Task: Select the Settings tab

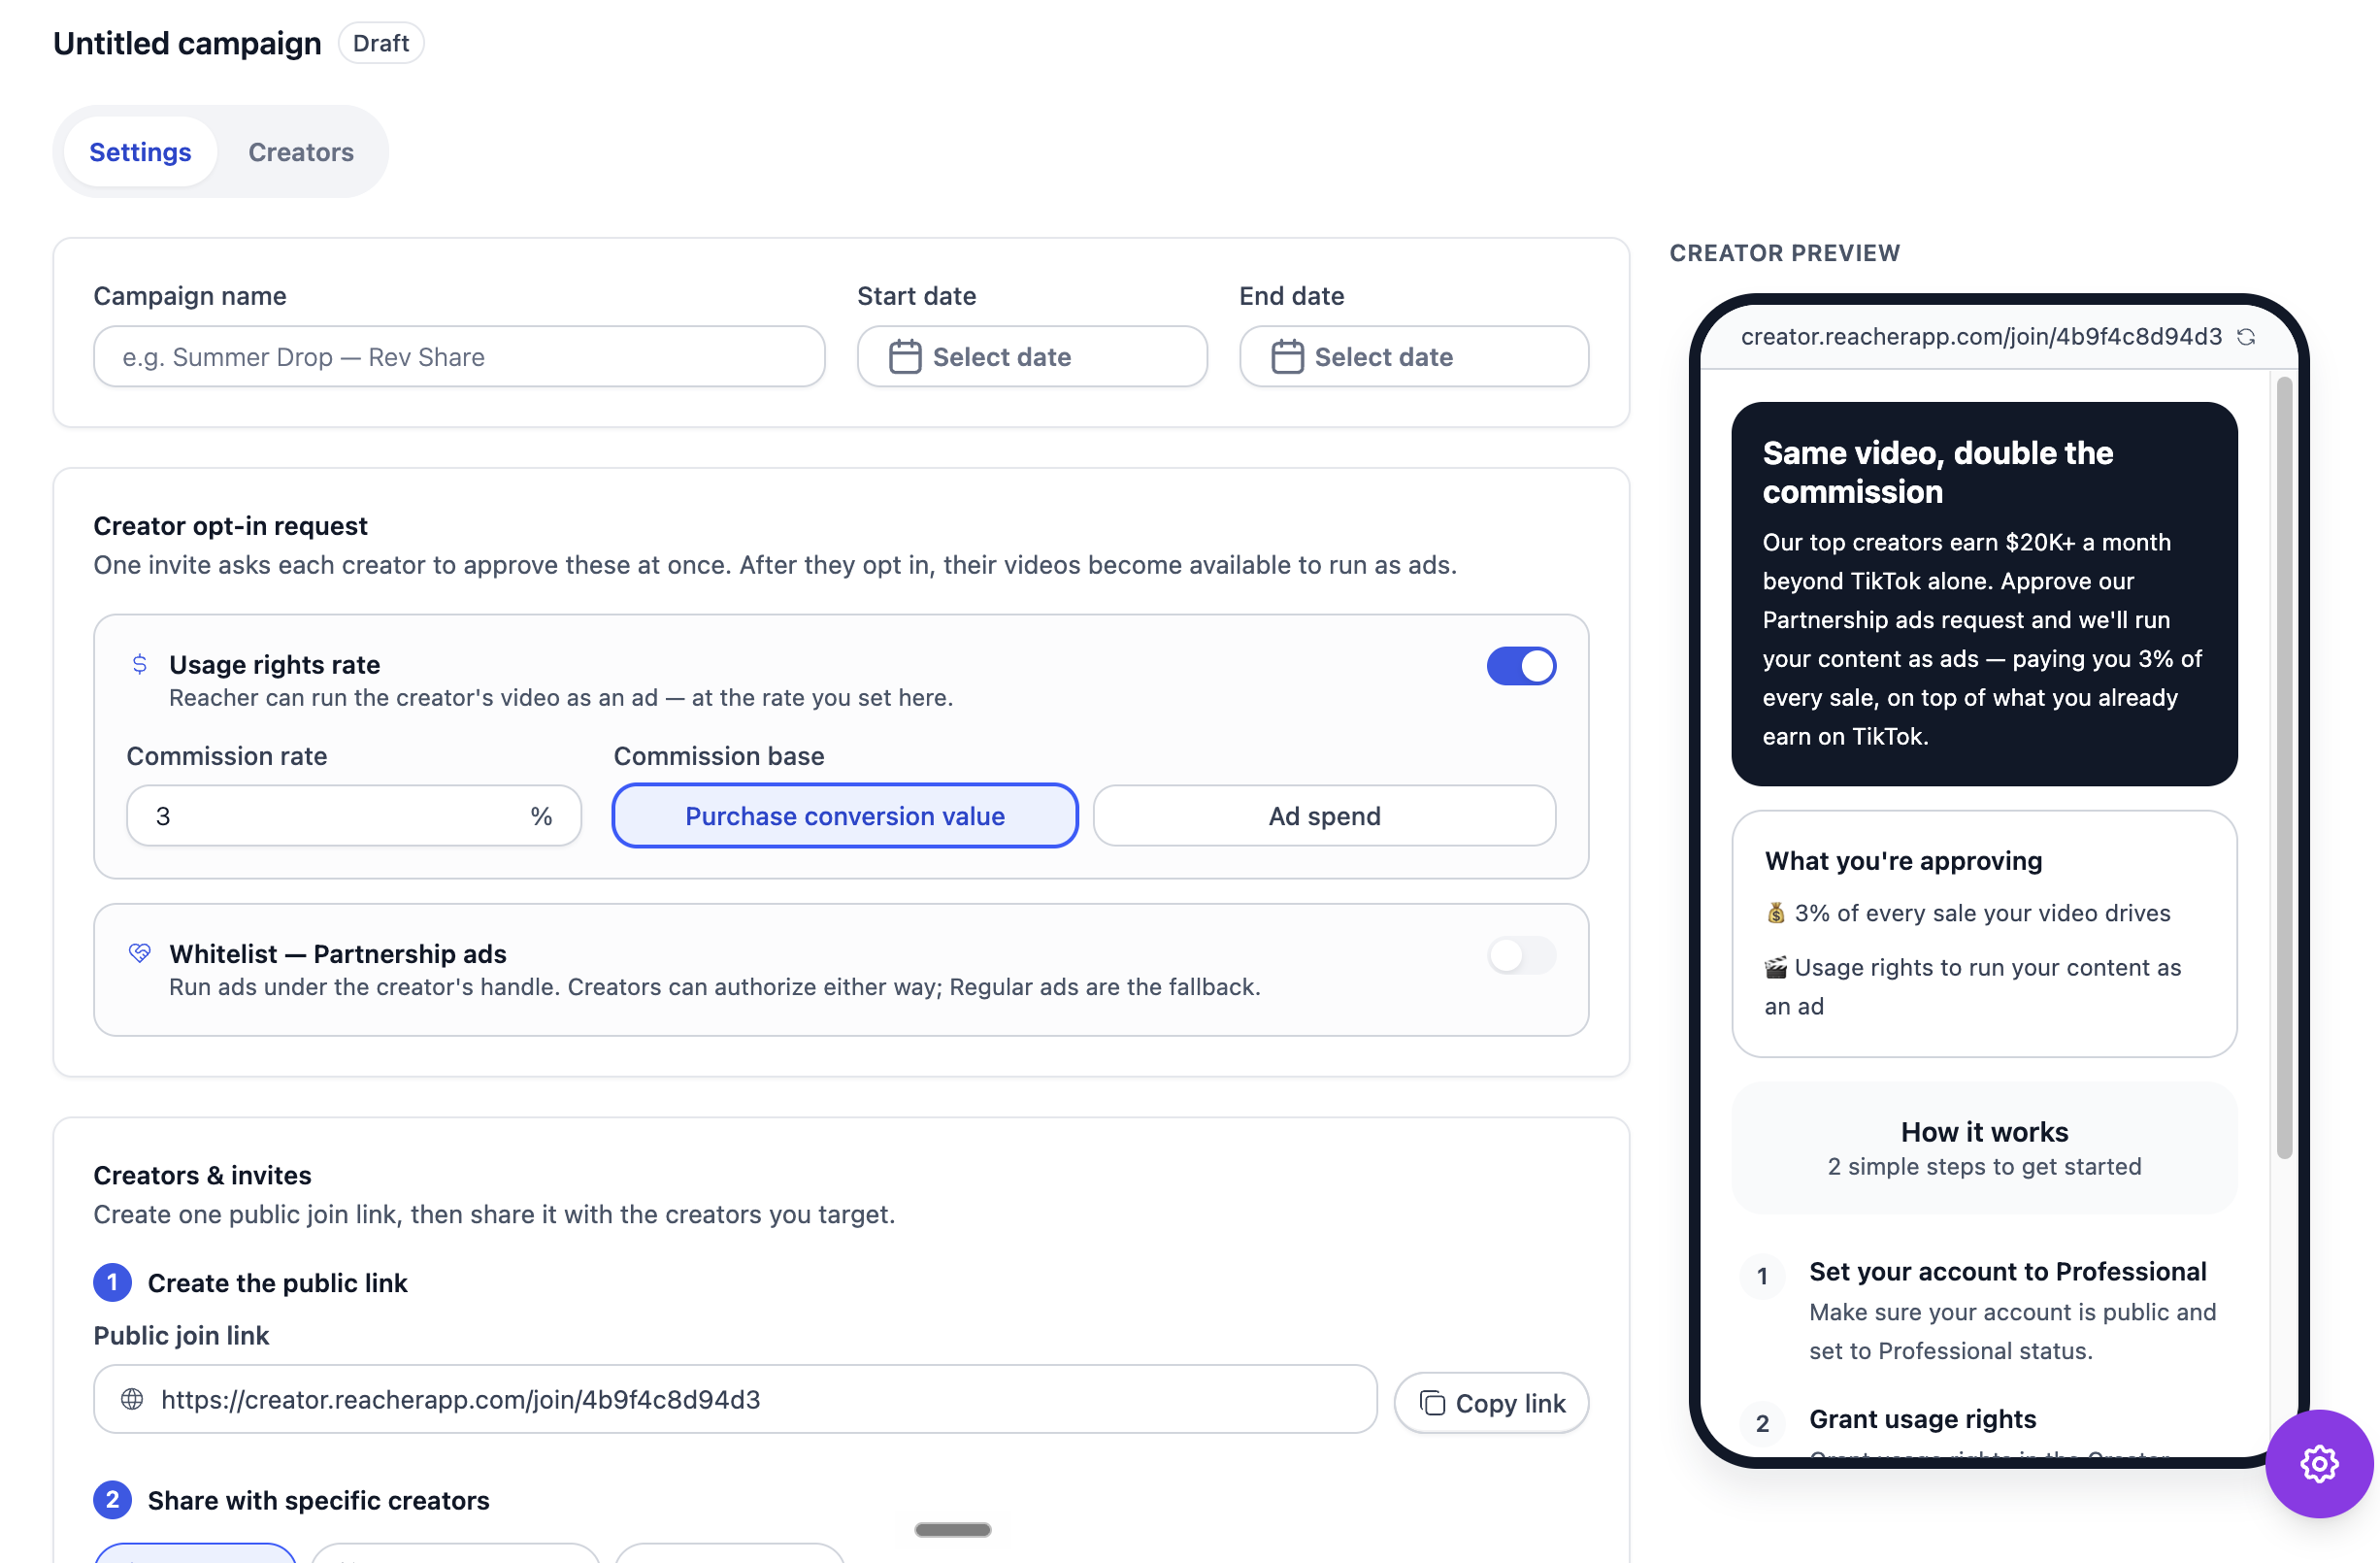Action: (x=140, y=152)
